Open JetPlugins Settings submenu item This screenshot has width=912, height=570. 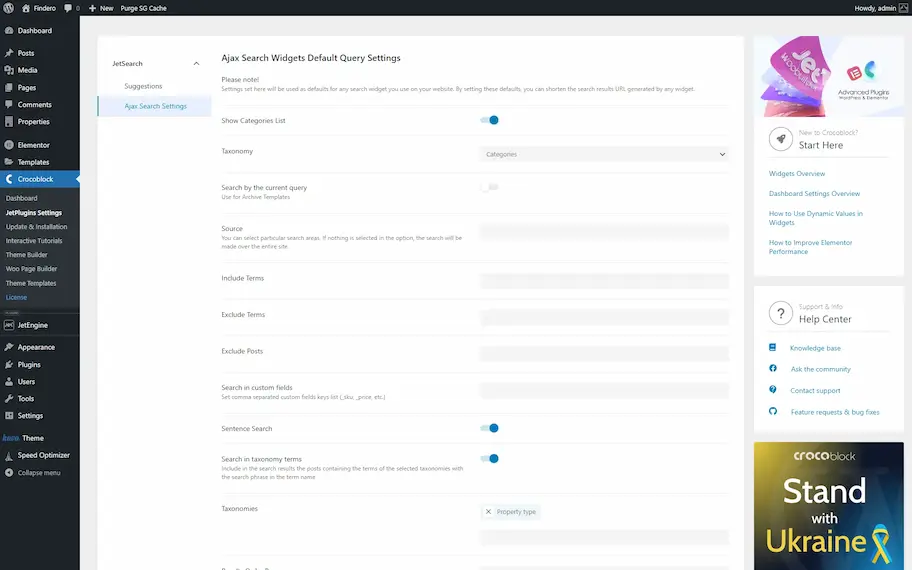[34, 213]
